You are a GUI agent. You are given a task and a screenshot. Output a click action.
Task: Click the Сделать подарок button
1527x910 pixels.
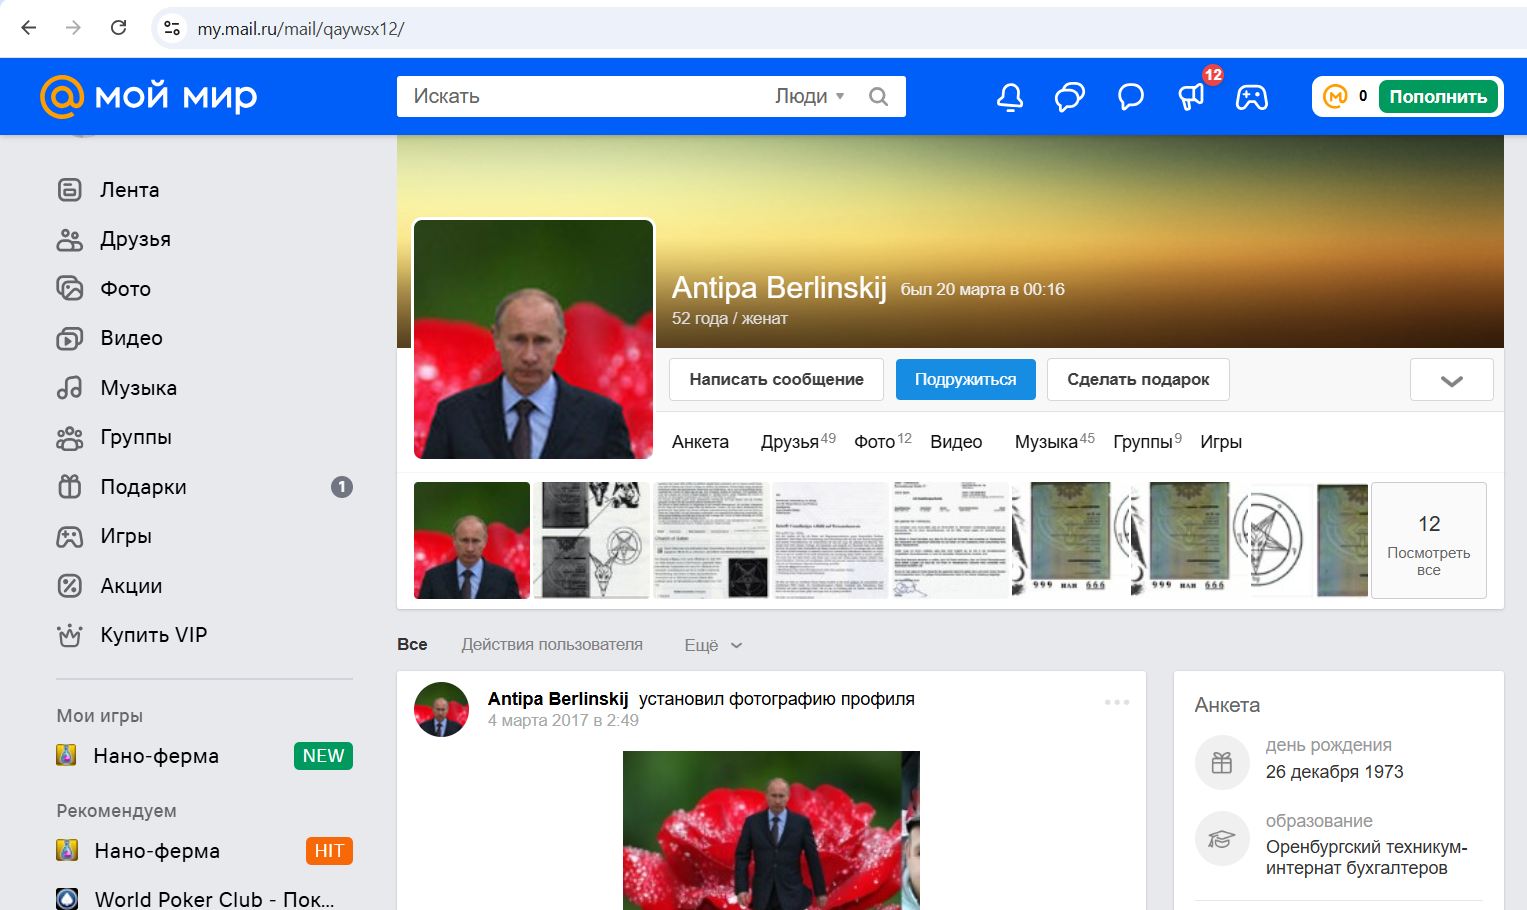[1138, 380]
